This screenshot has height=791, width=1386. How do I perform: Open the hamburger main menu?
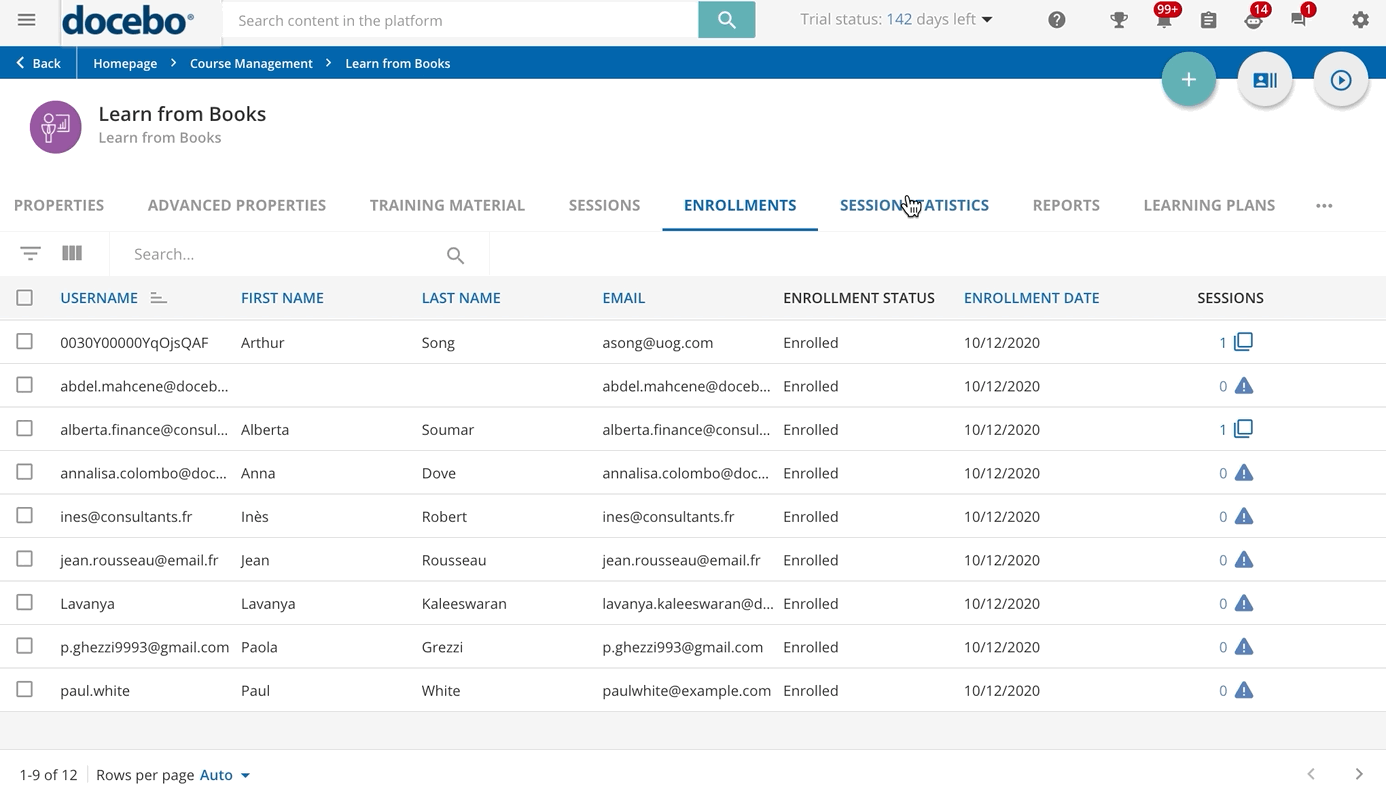point(27,20)
